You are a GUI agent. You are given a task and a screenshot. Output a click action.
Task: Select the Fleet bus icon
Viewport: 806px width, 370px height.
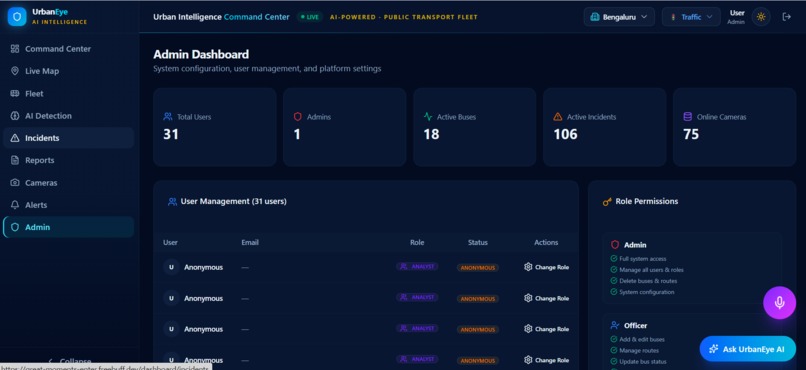[15, 94]
